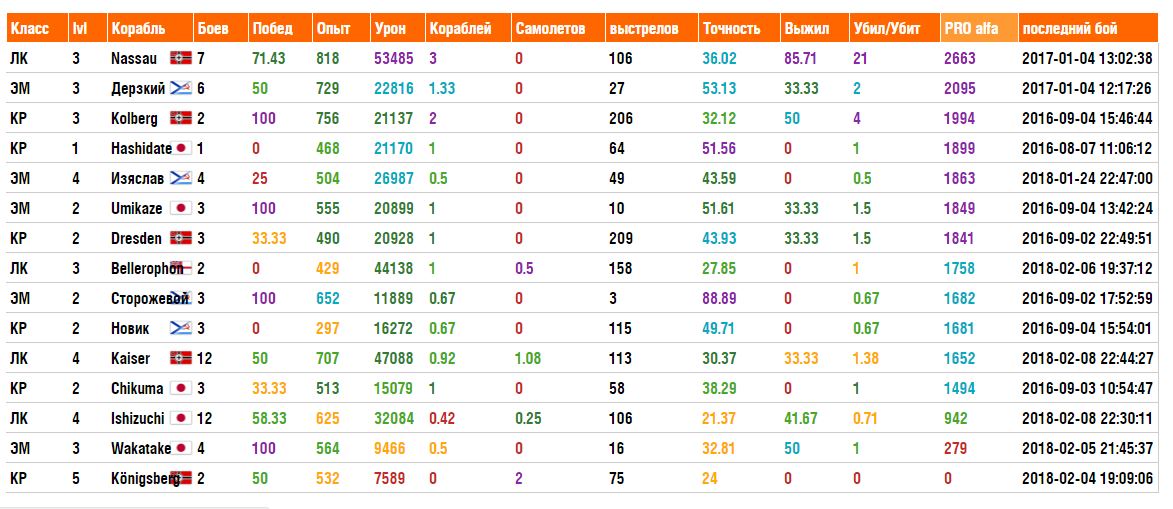This screenshot has height=509, width=1173.
Task: Click the German flag icon beside Nassau
Action: [181, 59]
